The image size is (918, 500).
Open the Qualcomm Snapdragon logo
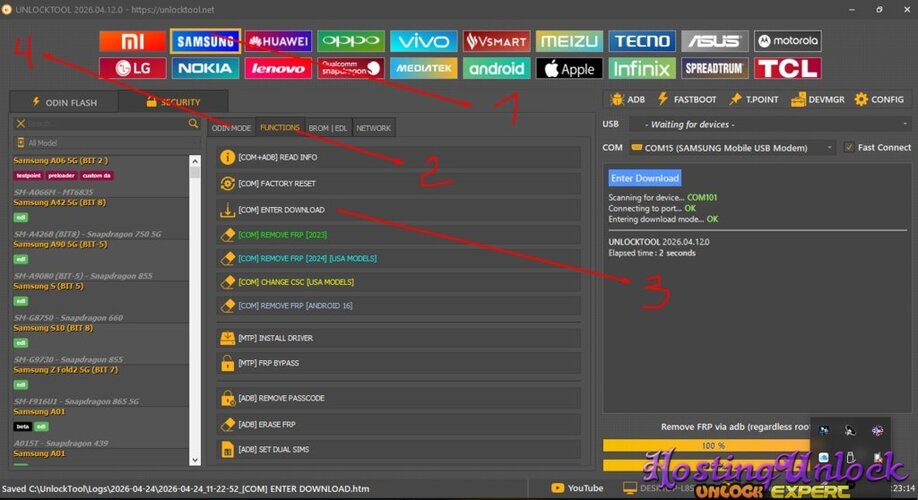351,68
